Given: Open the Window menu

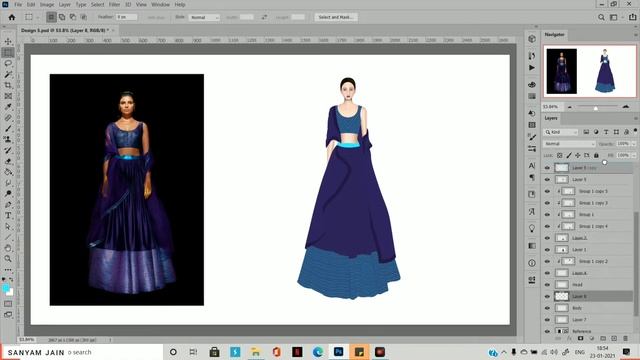Looking at the screenshot, I should tap(160, 4).
